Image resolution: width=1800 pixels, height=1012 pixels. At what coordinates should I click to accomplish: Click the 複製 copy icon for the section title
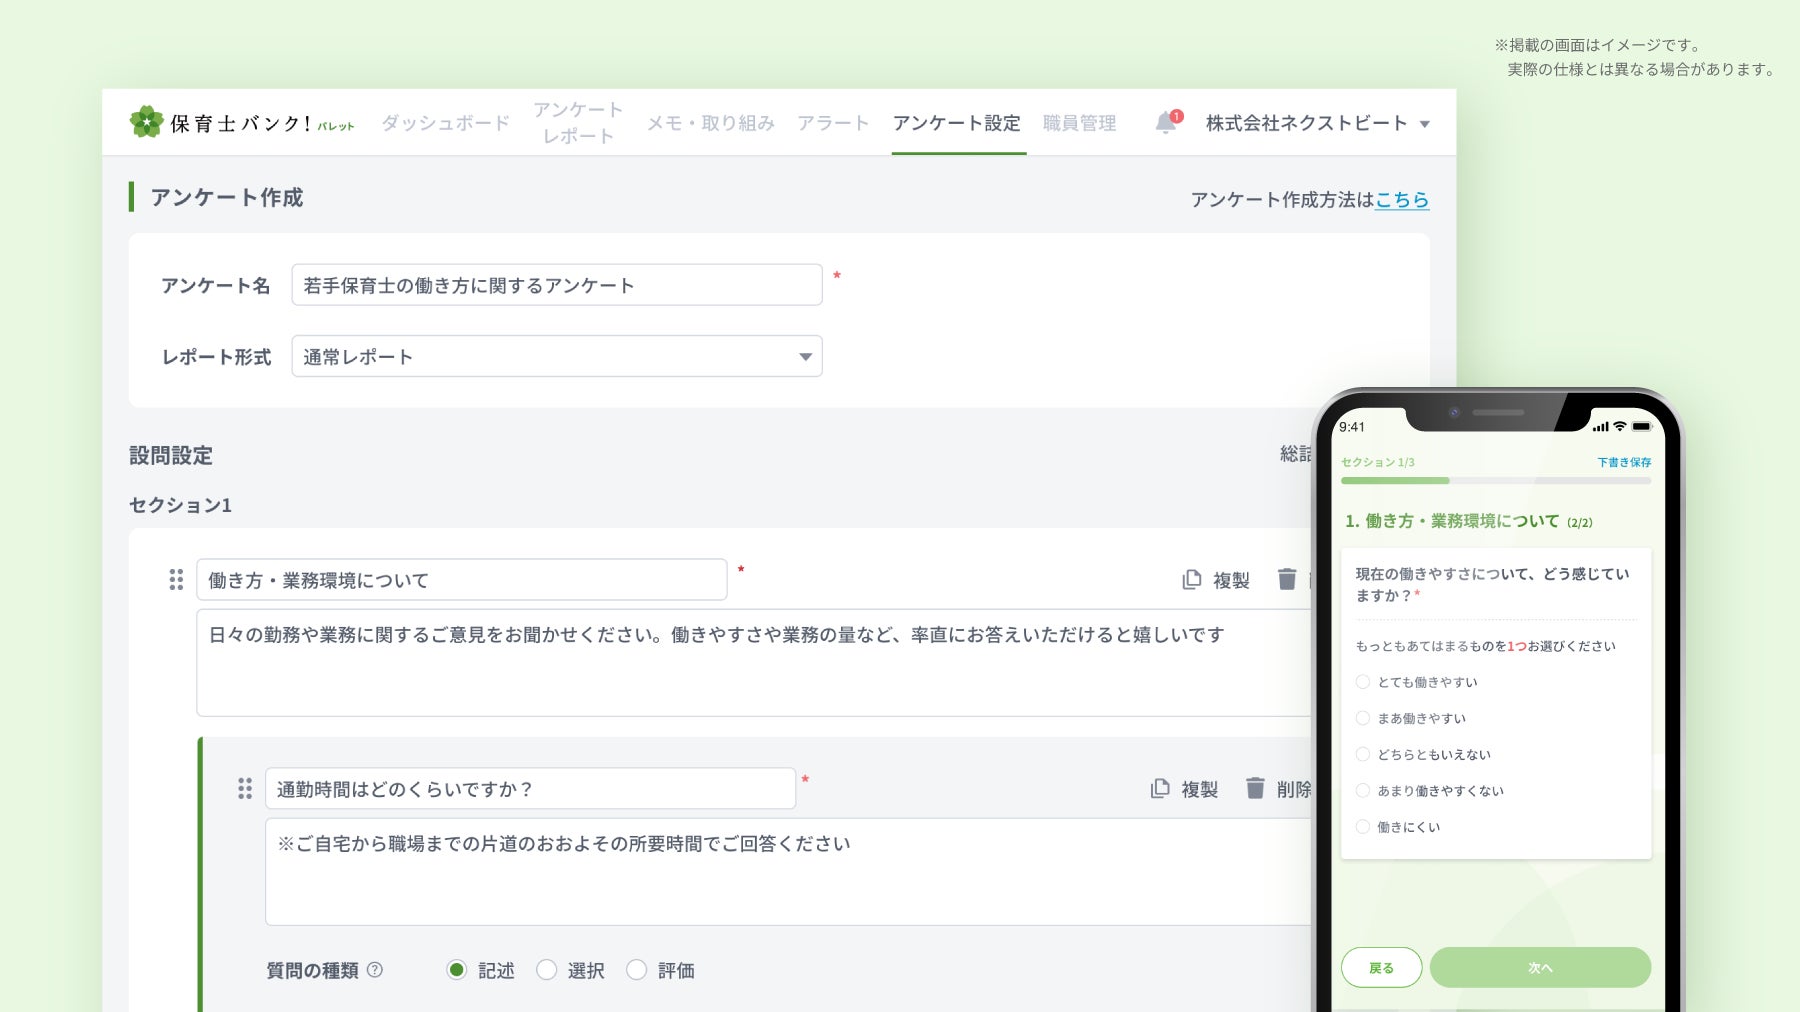1192,580
